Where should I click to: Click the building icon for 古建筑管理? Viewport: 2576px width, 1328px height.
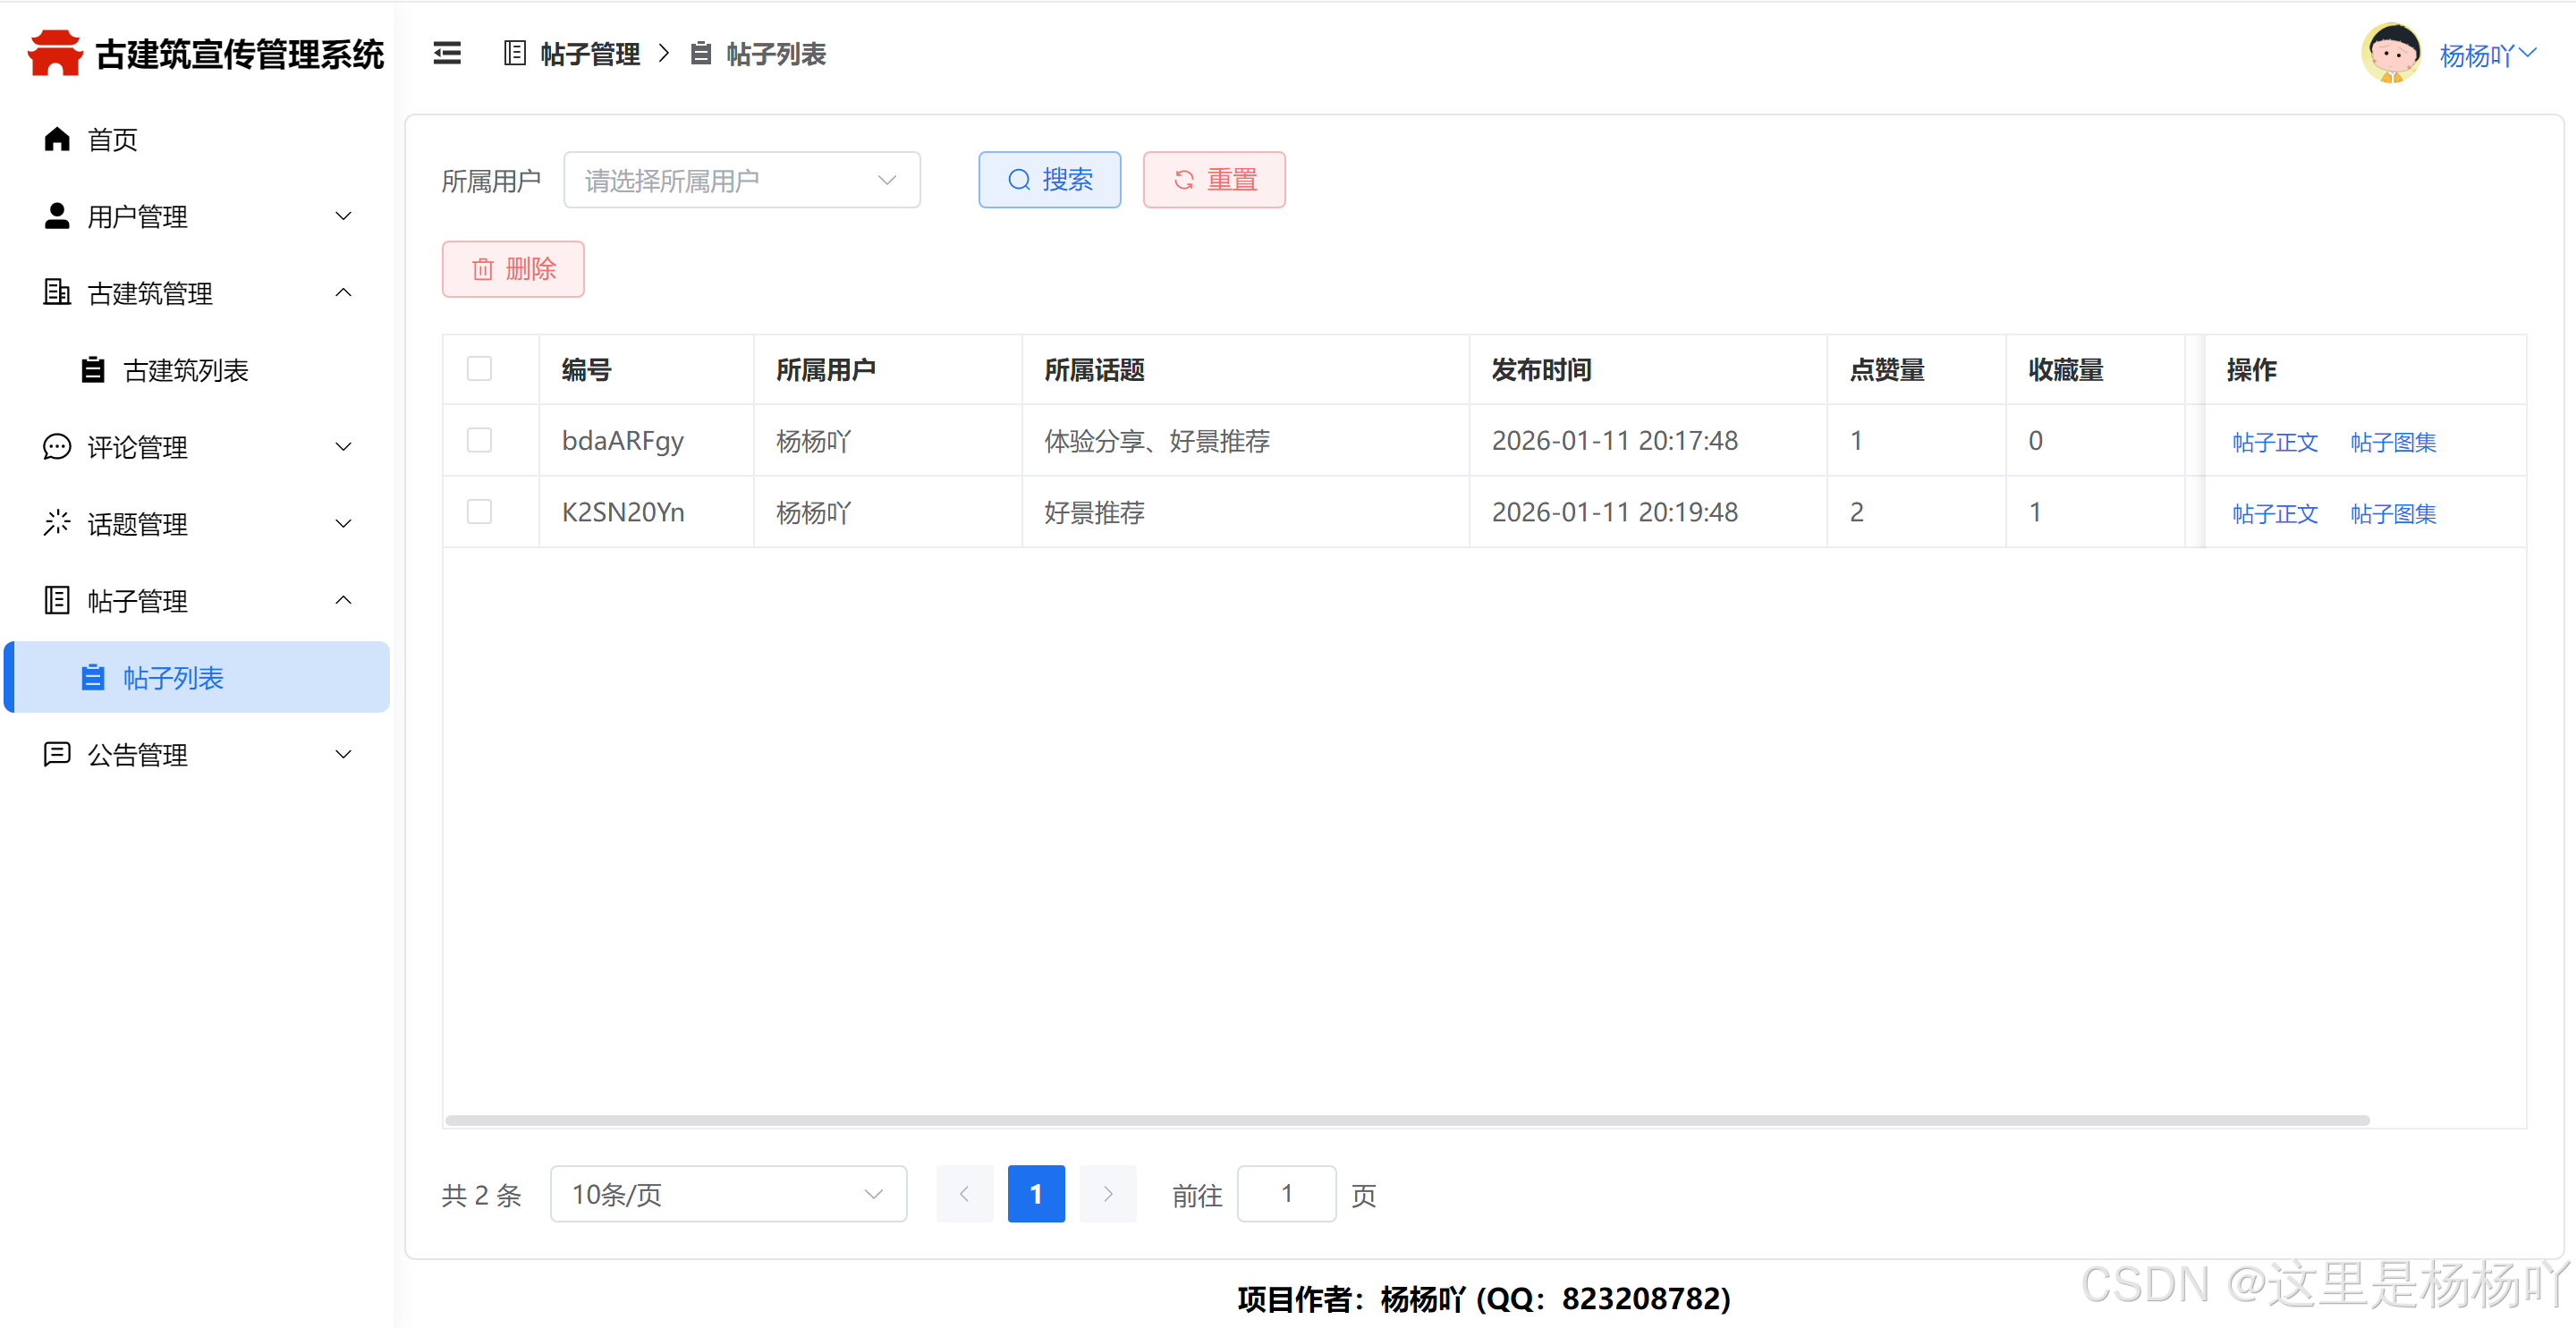57,292
